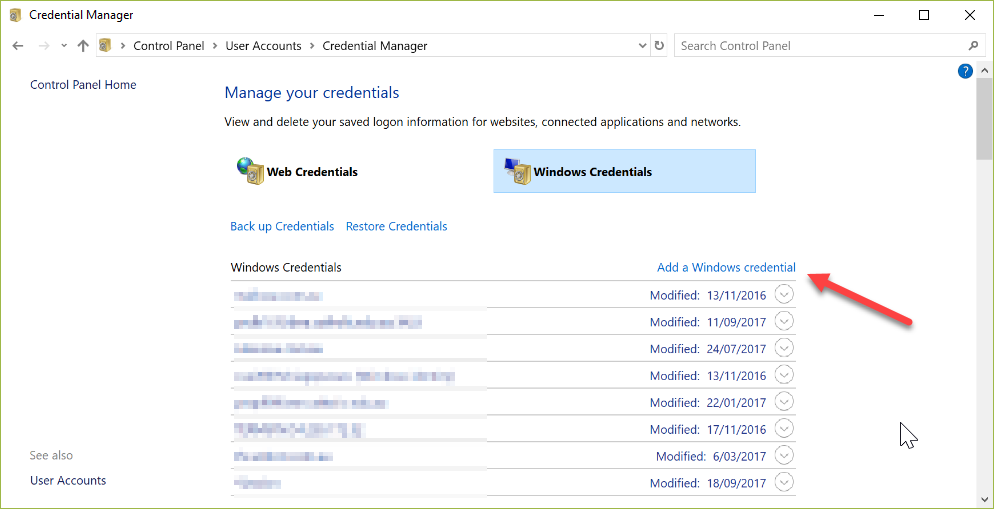
Task: Expand credential modified 6/03/2017
Action: click(784, 455)
